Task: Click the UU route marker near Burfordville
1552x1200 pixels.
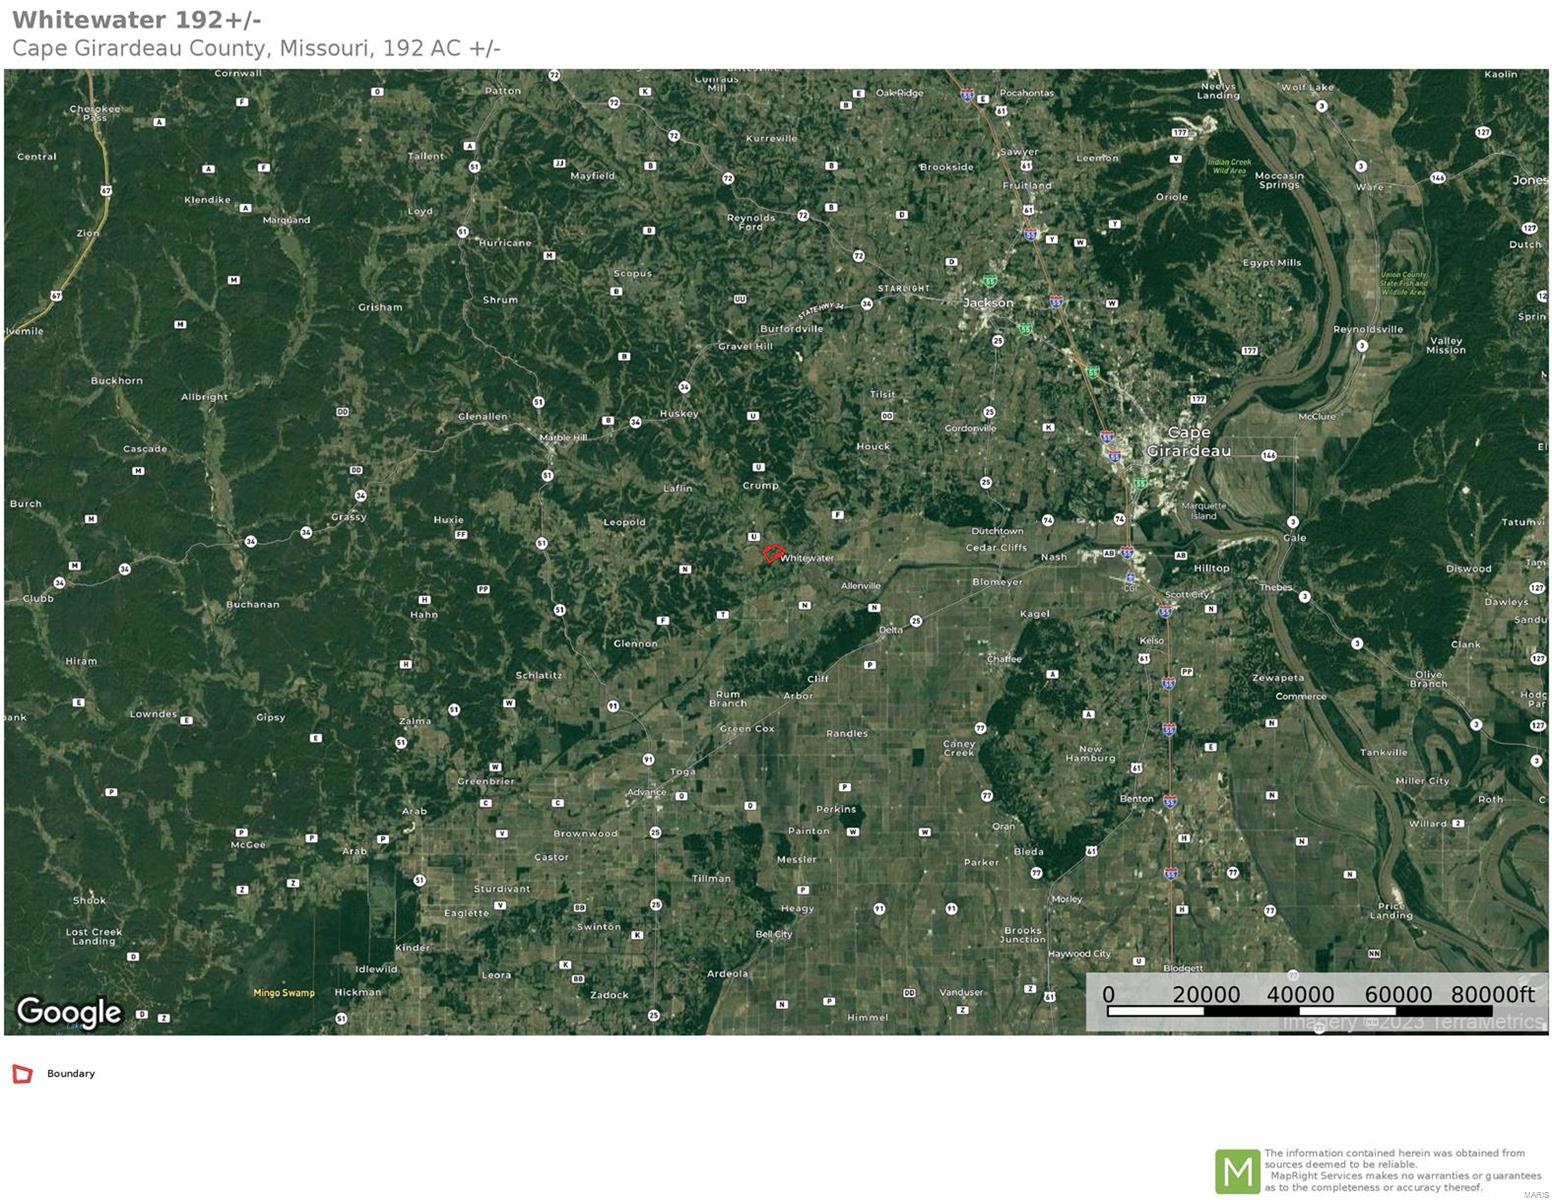Action: point(740,299)
